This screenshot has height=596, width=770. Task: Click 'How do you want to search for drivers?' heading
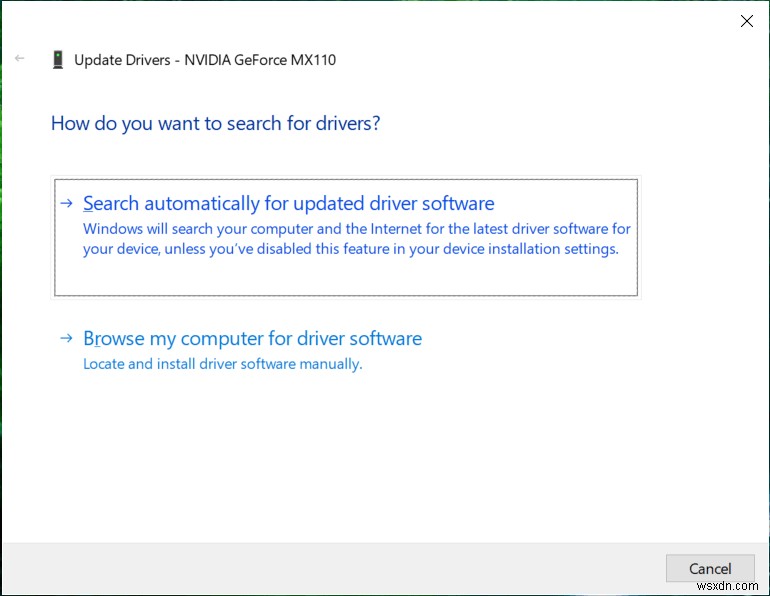click(216, 124)
